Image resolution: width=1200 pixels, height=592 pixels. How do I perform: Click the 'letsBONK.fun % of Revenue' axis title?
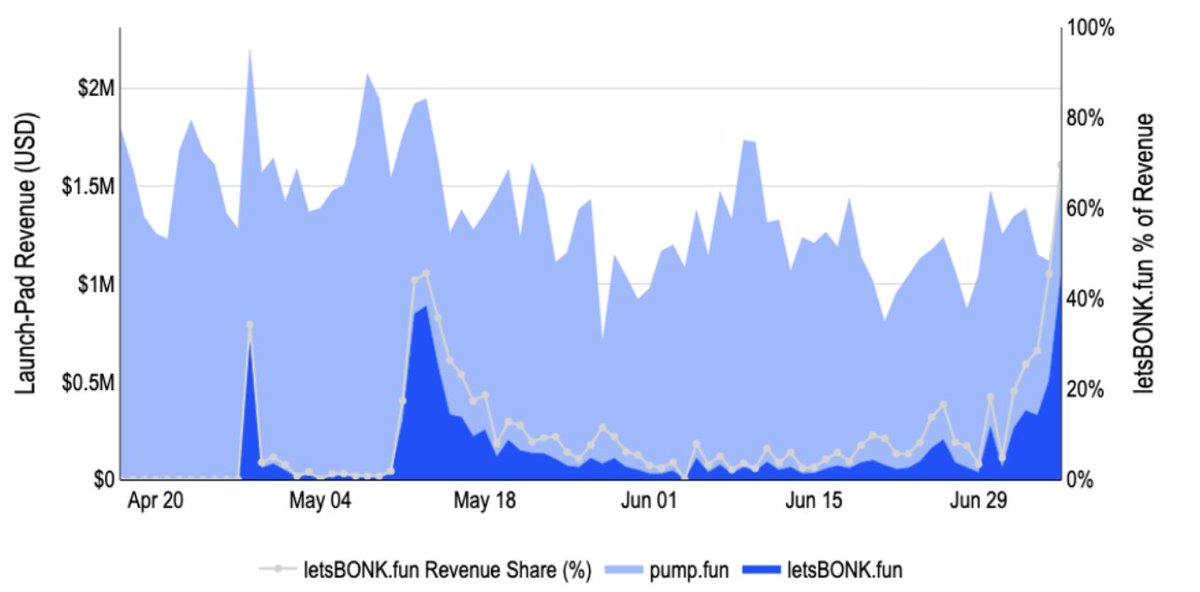click(1143, 251)
